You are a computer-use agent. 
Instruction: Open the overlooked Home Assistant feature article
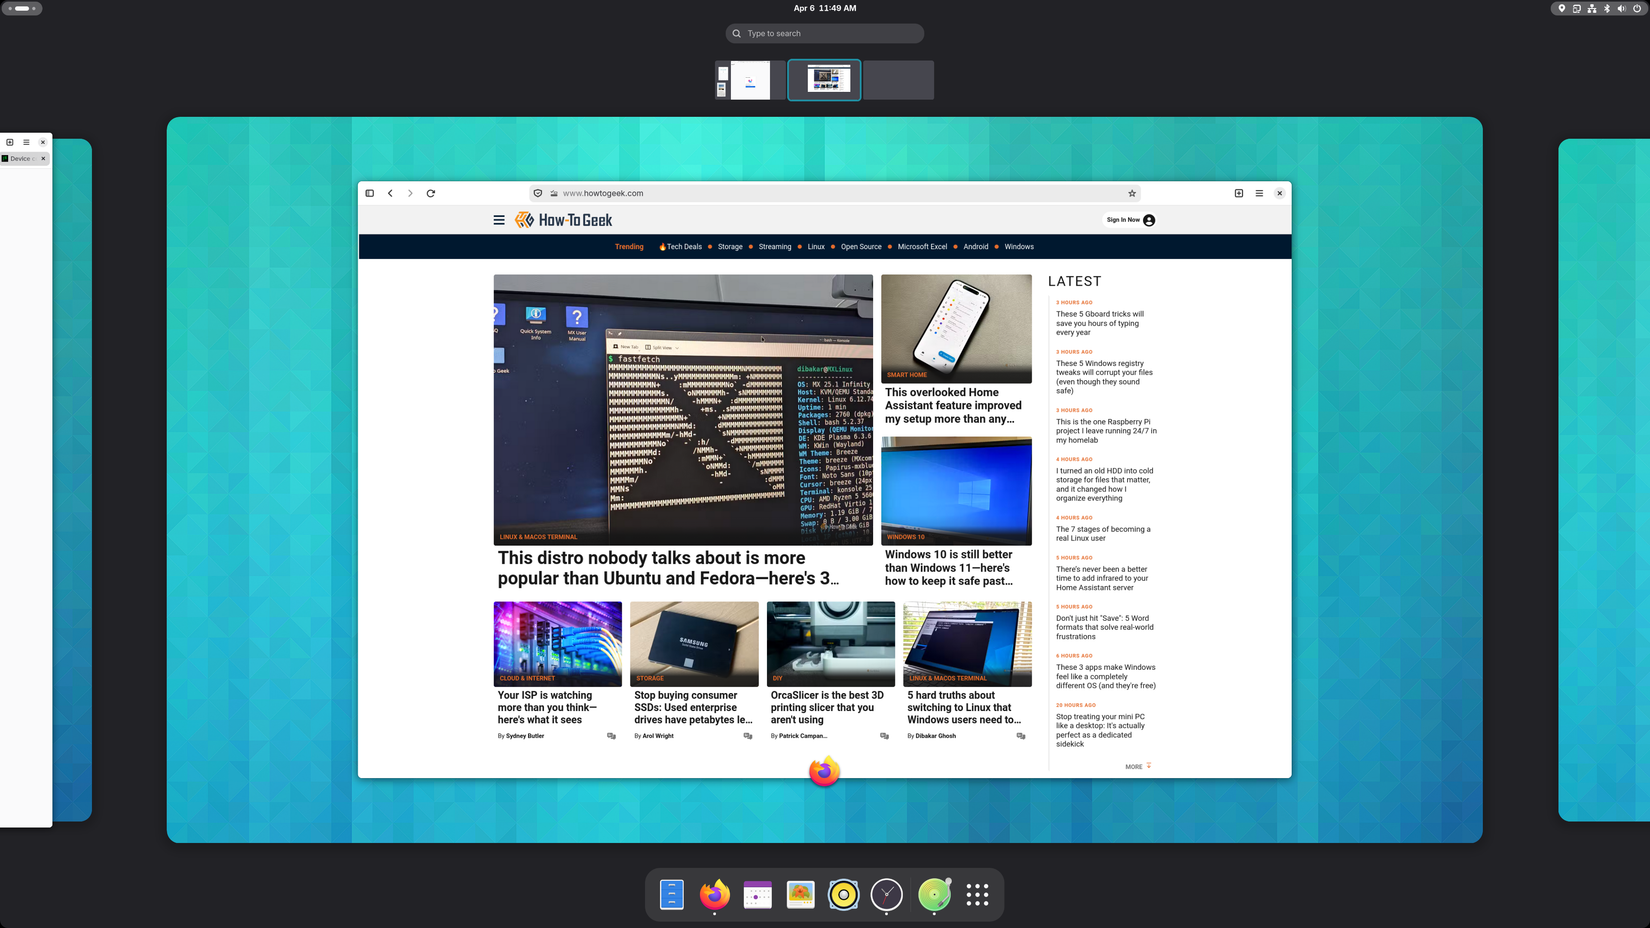click(x=953, y=406)
